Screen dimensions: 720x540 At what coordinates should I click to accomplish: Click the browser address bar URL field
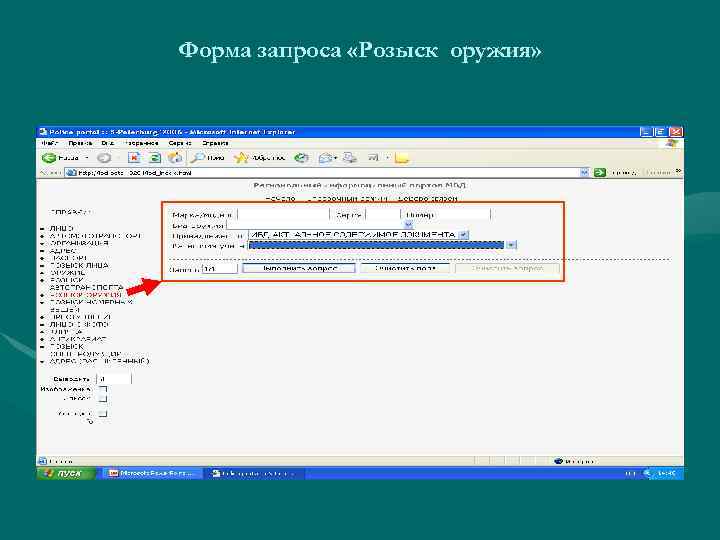(x=327, y=173)
